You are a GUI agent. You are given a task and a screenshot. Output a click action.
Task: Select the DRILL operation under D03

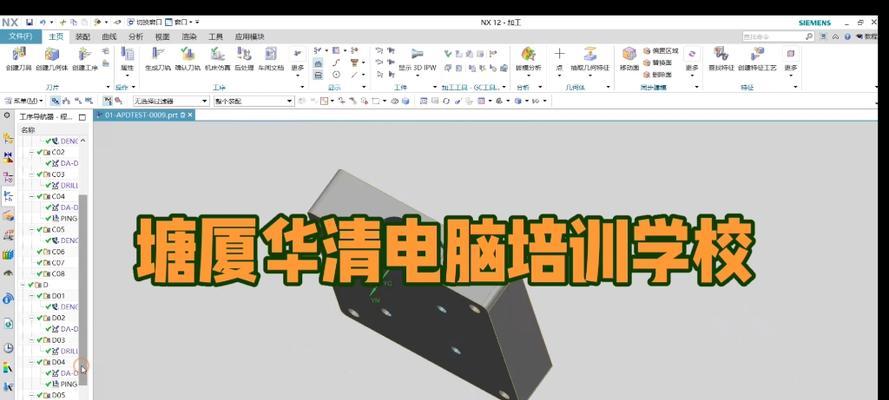pyautogui.click(x=69, y=351)
